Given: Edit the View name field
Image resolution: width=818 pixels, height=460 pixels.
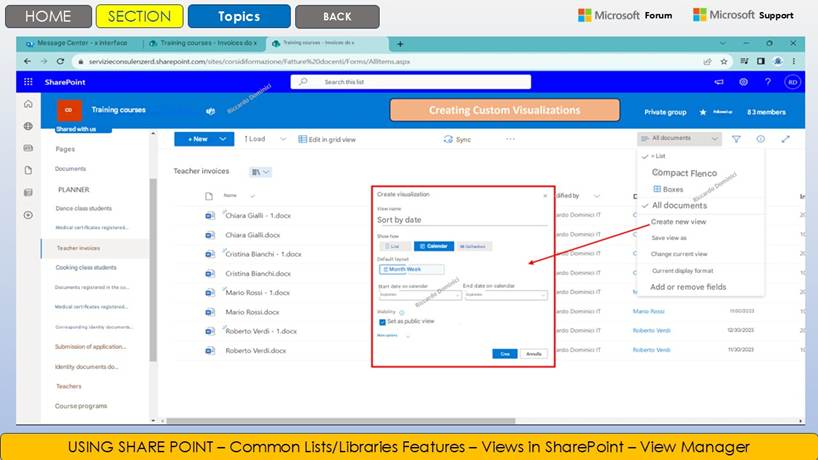Looking at the screenshot, I should tap(462, 220).
